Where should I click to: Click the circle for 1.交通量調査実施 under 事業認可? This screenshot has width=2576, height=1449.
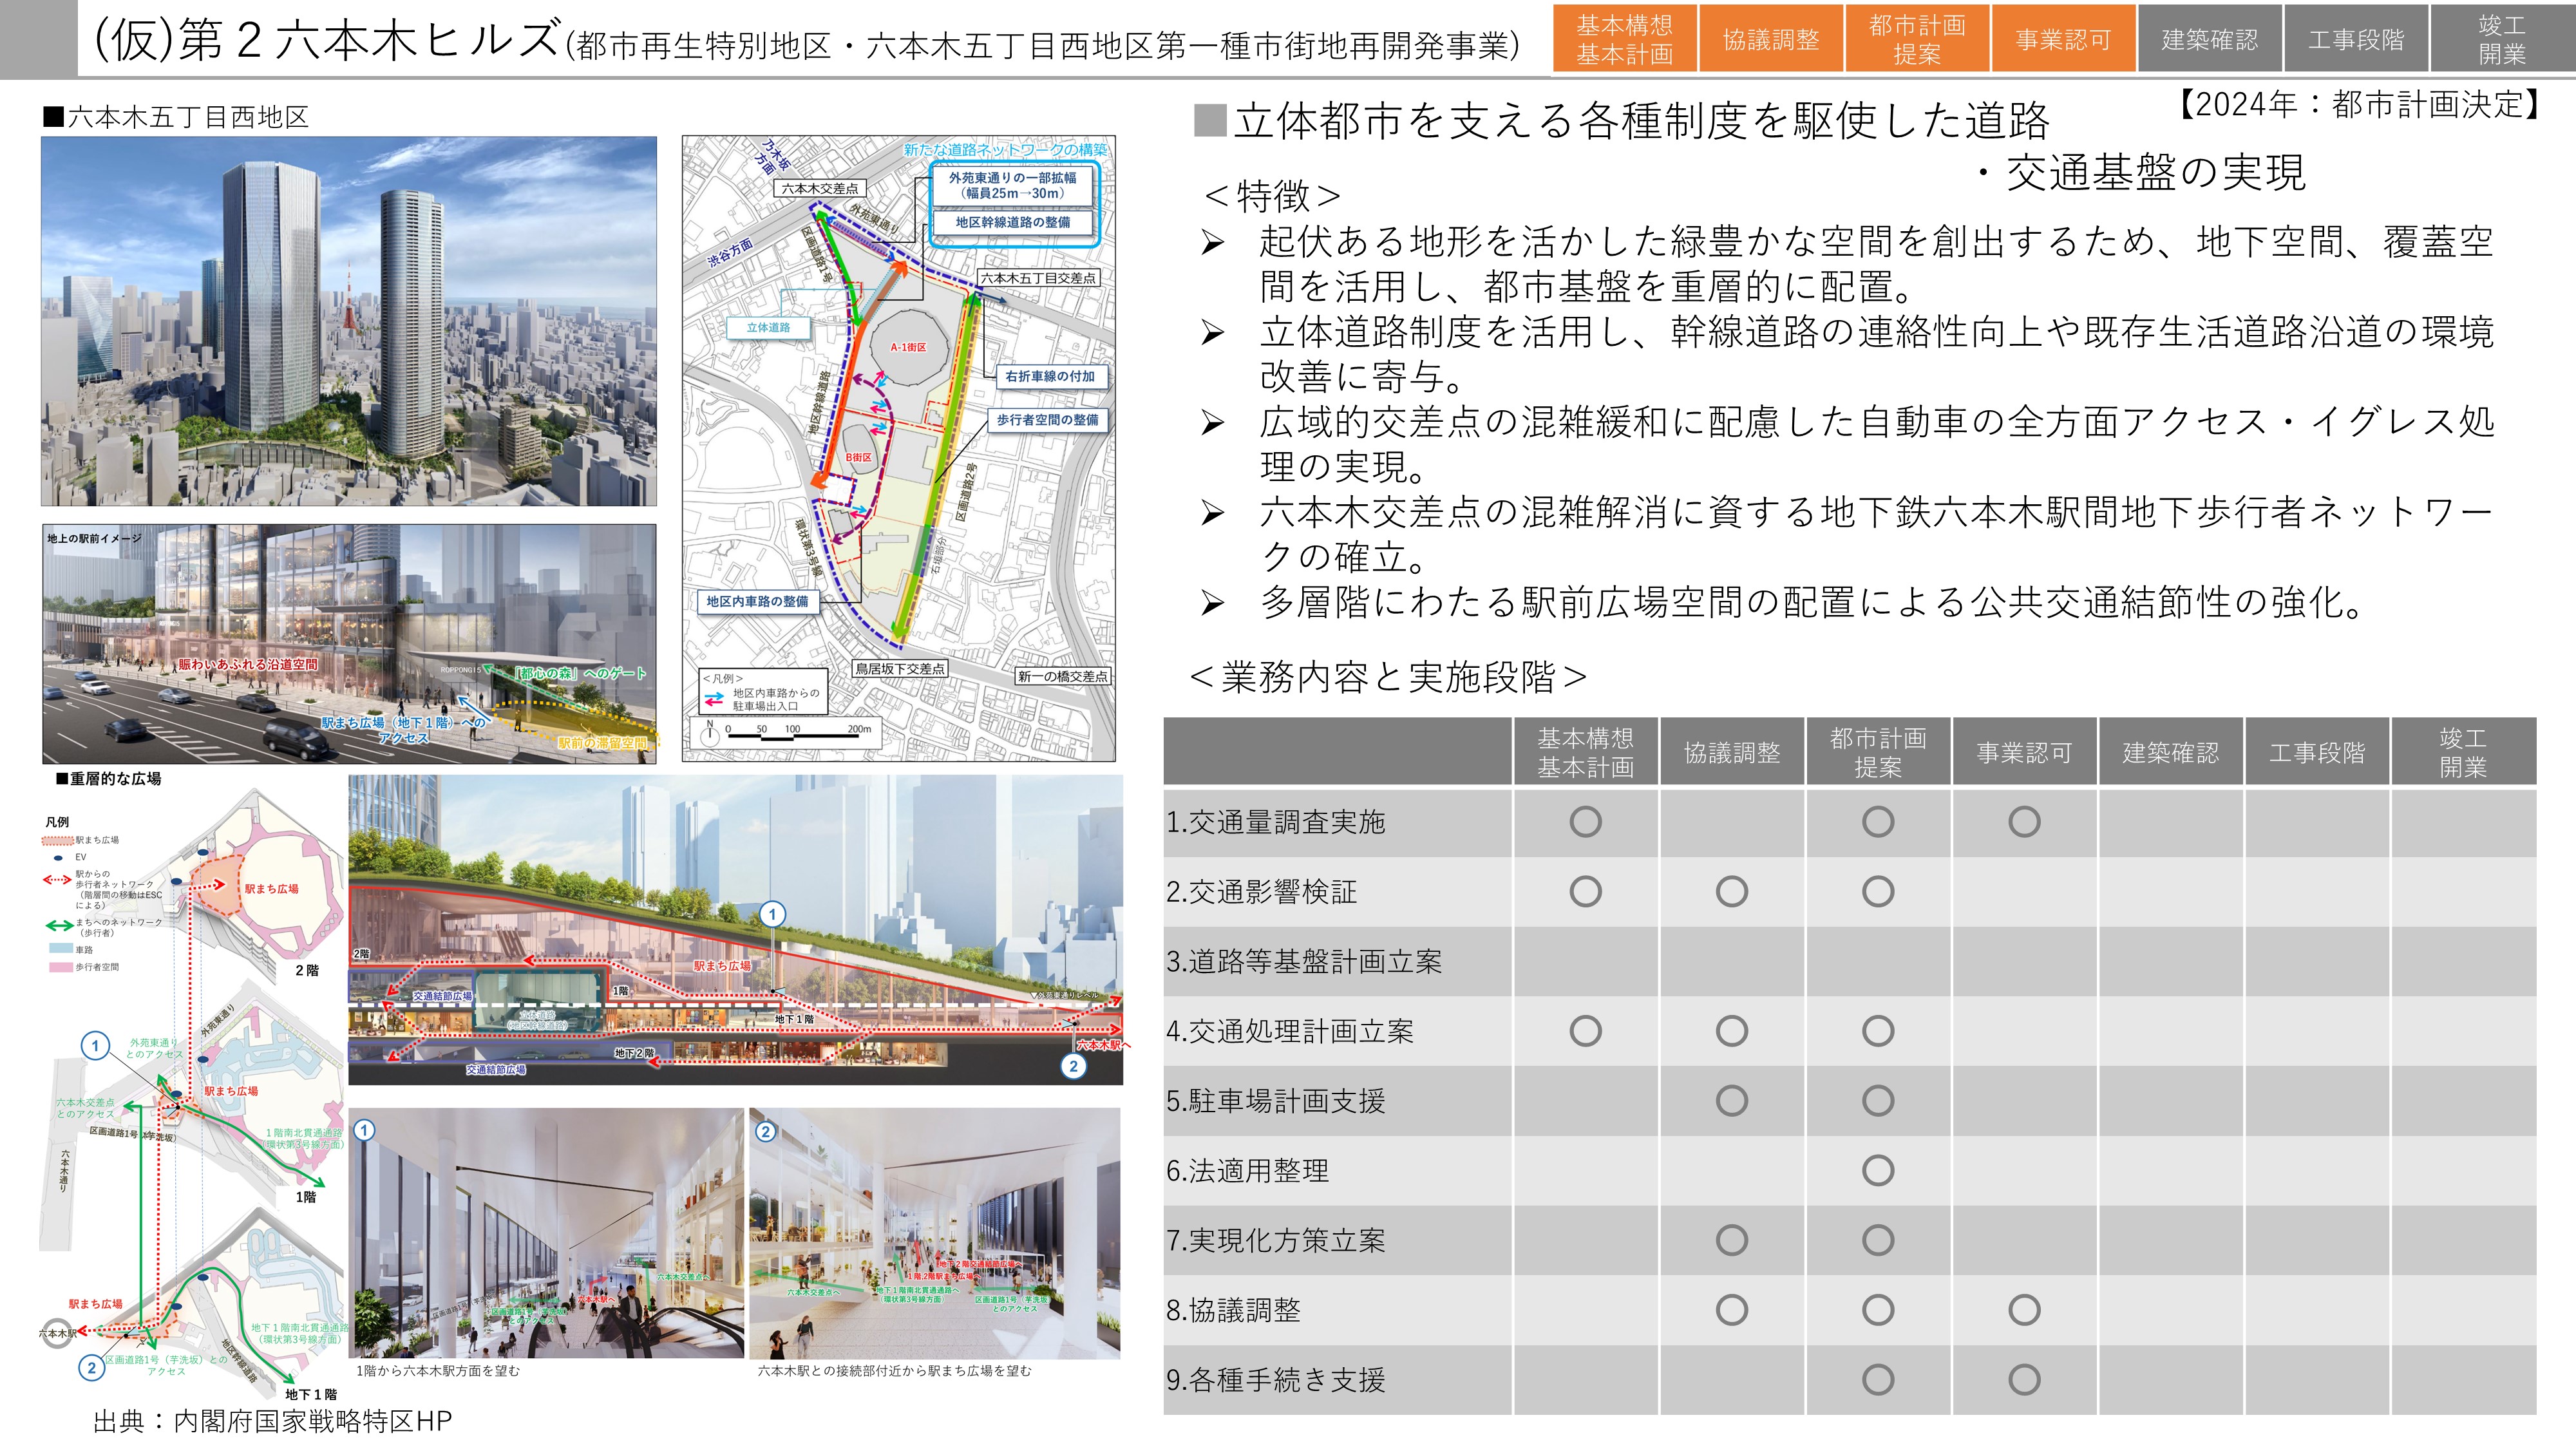point(2024,822)
